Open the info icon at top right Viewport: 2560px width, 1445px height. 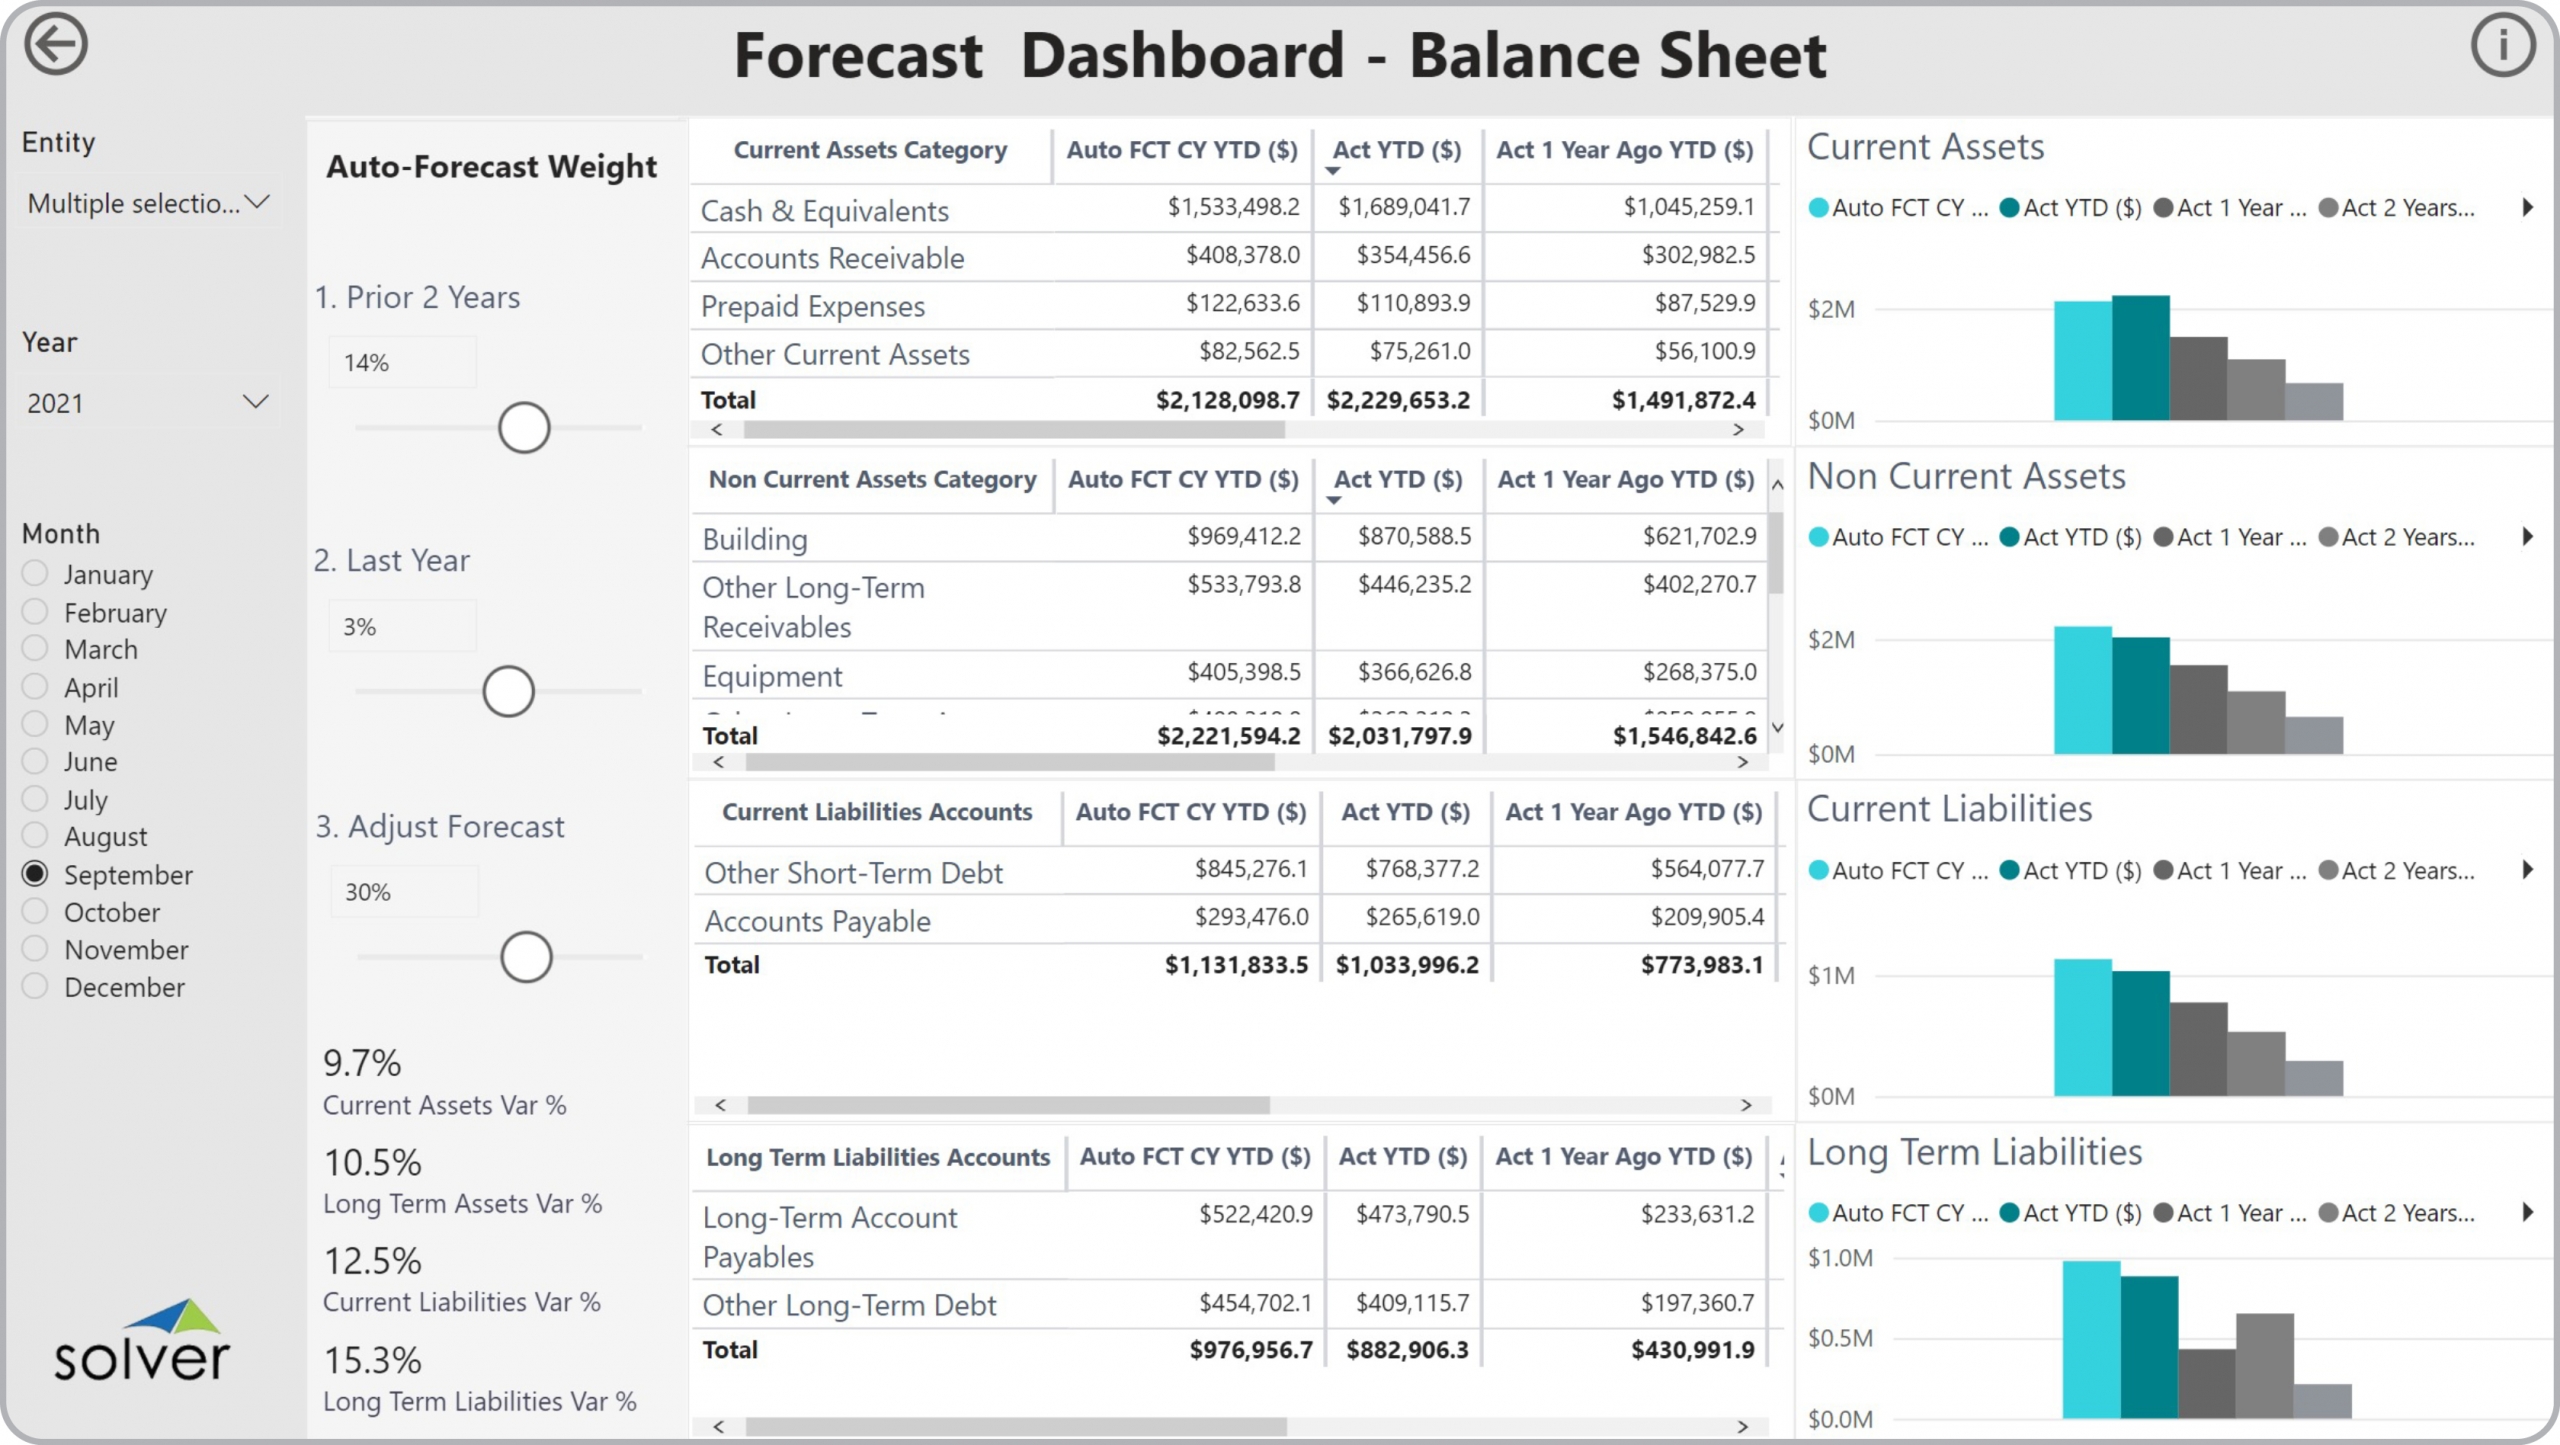pos(2502,45)
